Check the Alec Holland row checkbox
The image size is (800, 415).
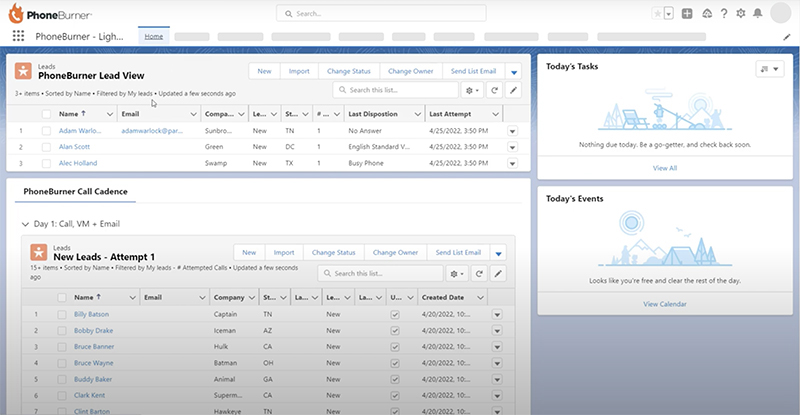click(x=46, y=163)
